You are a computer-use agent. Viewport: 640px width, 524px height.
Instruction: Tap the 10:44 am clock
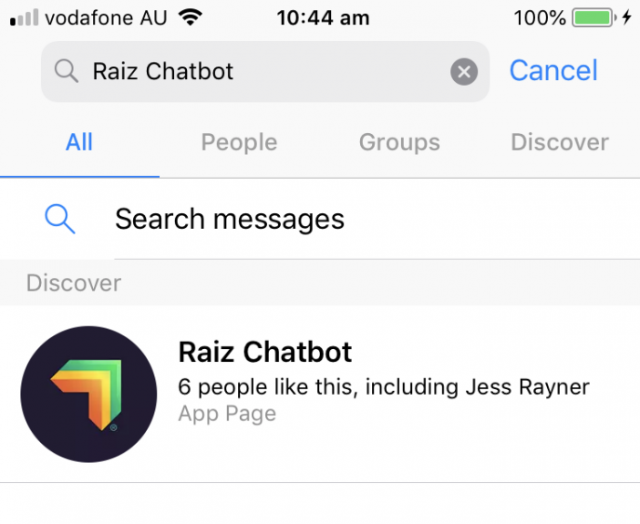[323, 18]
